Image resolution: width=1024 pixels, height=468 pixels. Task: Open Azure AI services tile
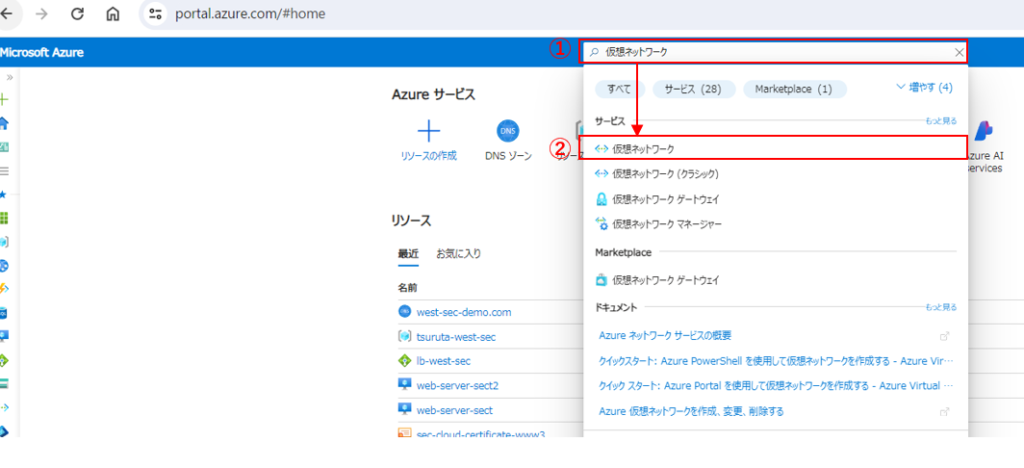(983, 147)
